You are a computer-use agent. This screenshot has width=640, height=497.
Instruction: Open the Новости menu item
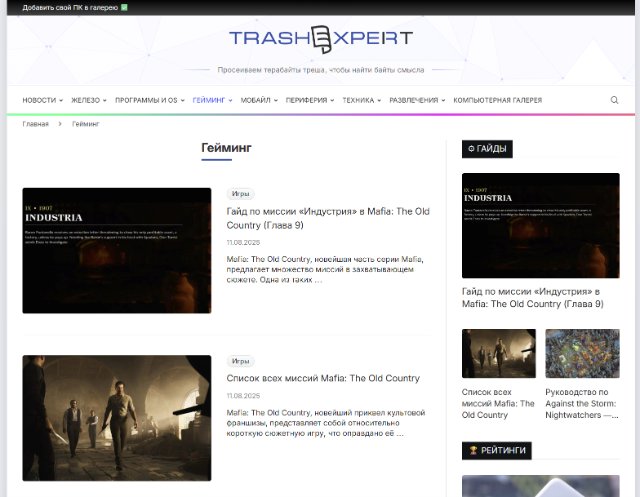point(39,100)
